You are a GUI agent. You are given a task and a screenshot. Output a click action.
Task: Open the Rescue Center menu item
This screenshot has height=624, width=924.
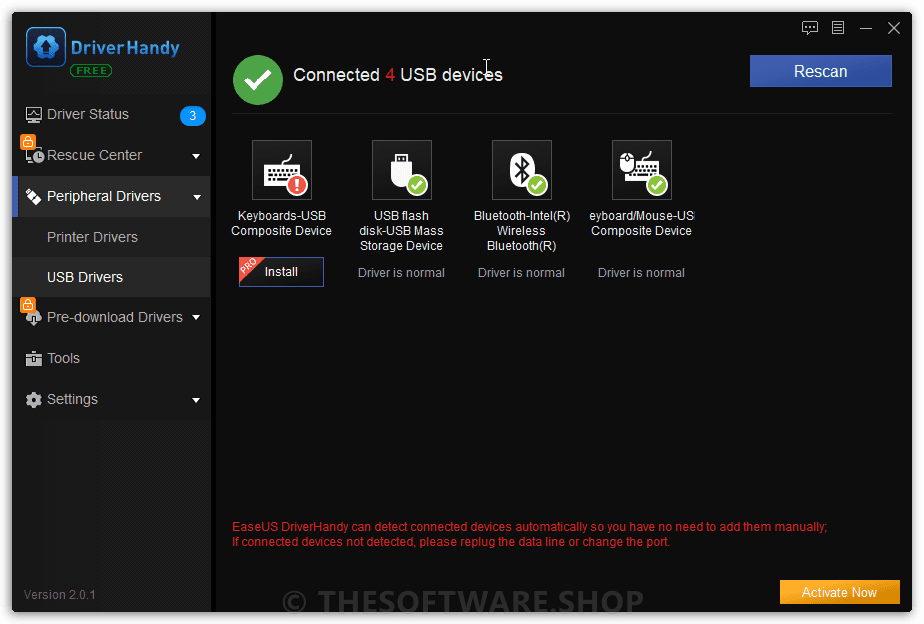(x=111, y=156)
